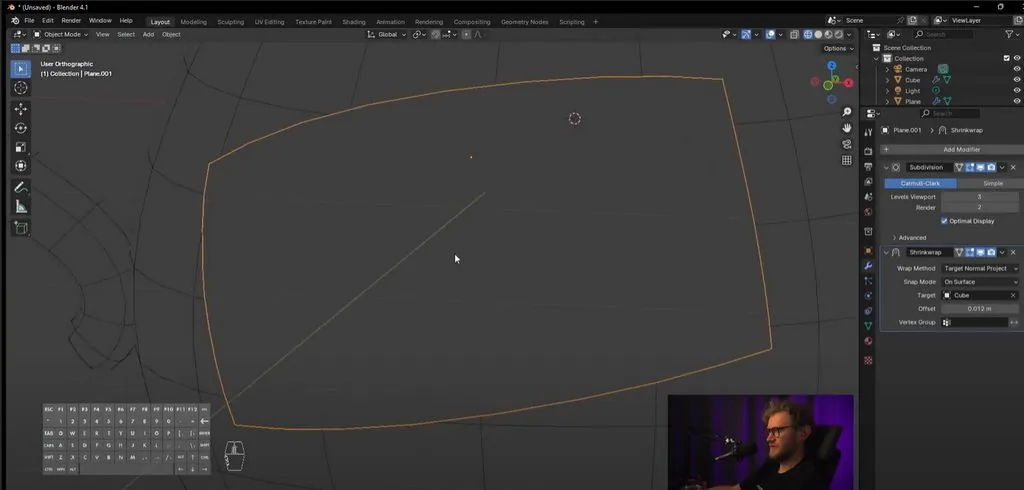Viewport: 1024px width, 490px height.
Task: Open the Render menu
Action: point(71,21)
